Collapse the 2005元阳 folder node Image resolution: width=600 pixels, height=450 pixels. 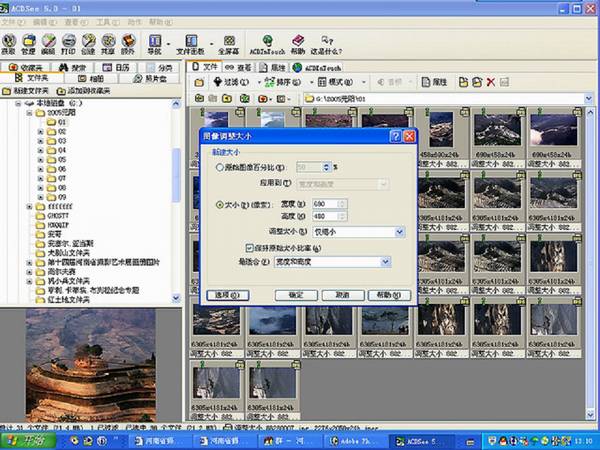pos(29,113)
